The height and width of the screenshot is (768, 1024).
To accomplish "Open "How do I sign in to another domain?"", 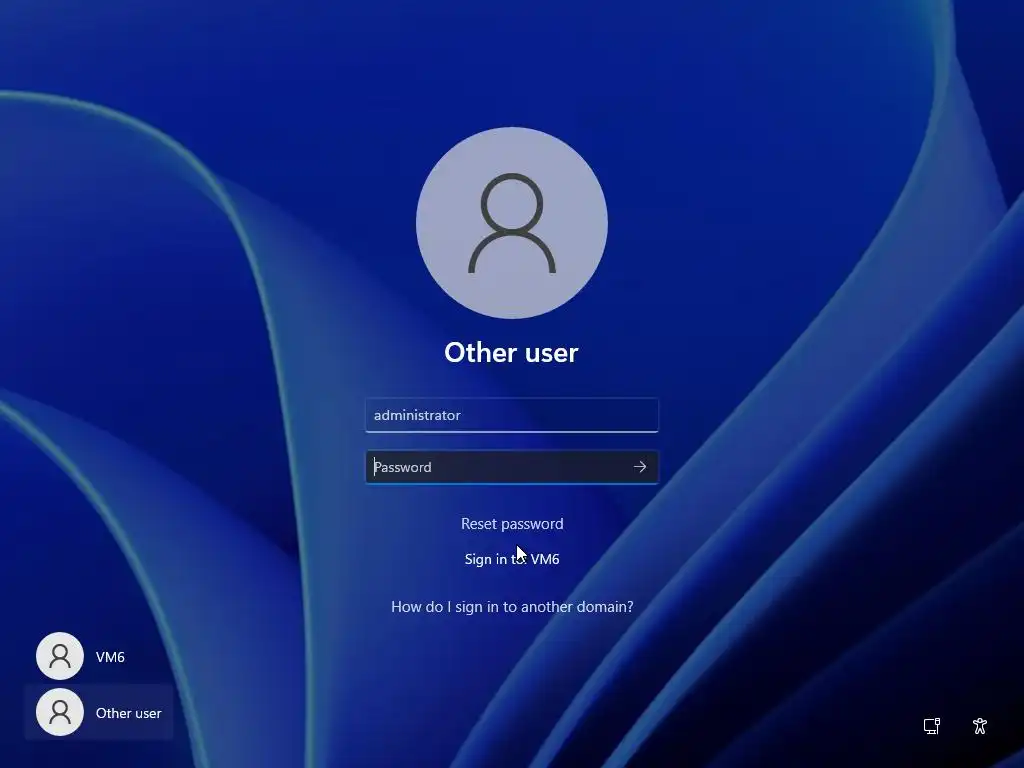I will point(512,607).
